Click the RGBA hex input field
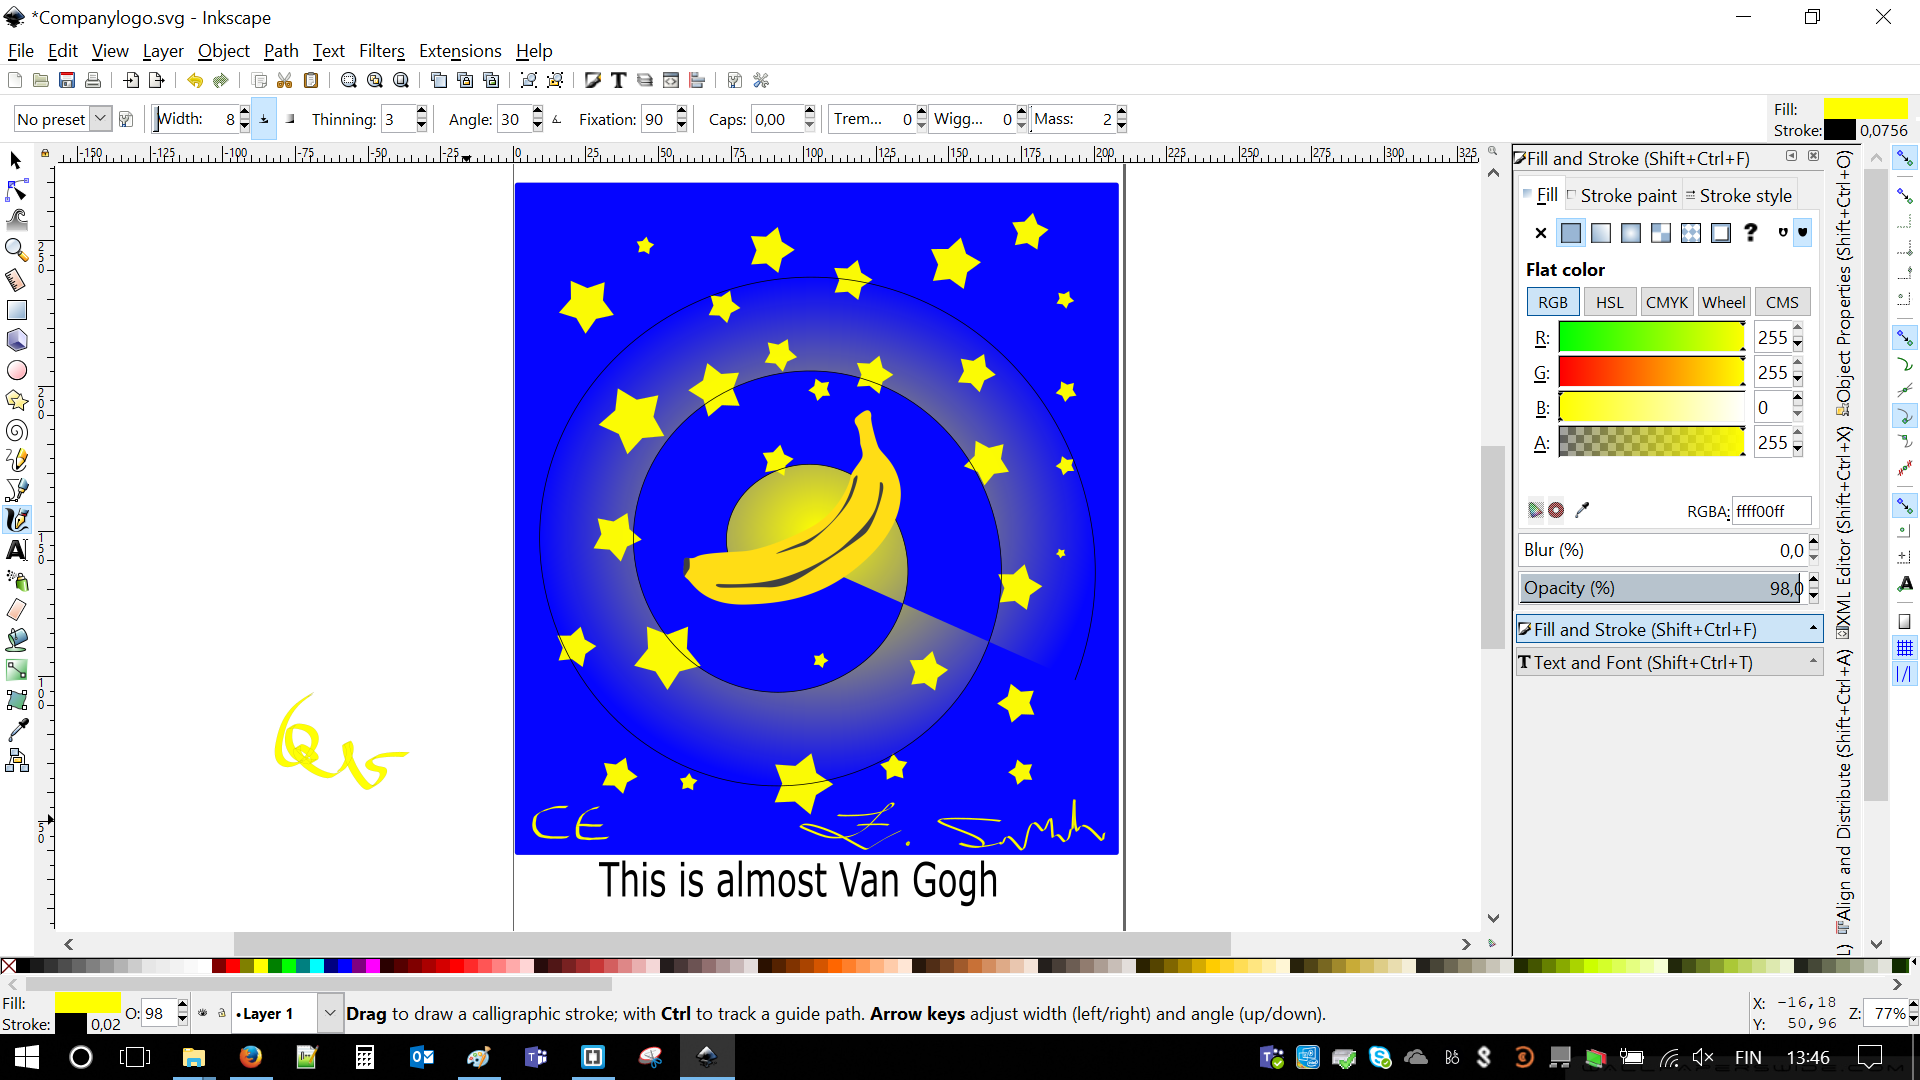This screenshot has height=1080, width=1920. click(1771, 511)
